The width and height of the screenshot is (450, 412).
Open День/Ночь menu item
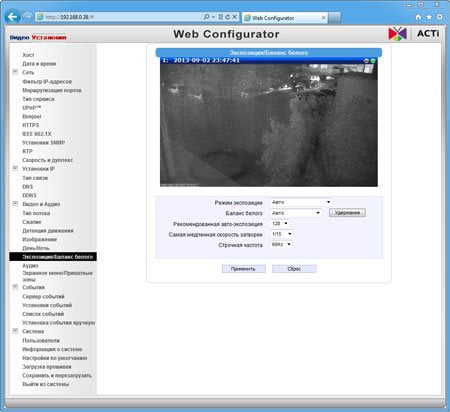tap(36, 248)
